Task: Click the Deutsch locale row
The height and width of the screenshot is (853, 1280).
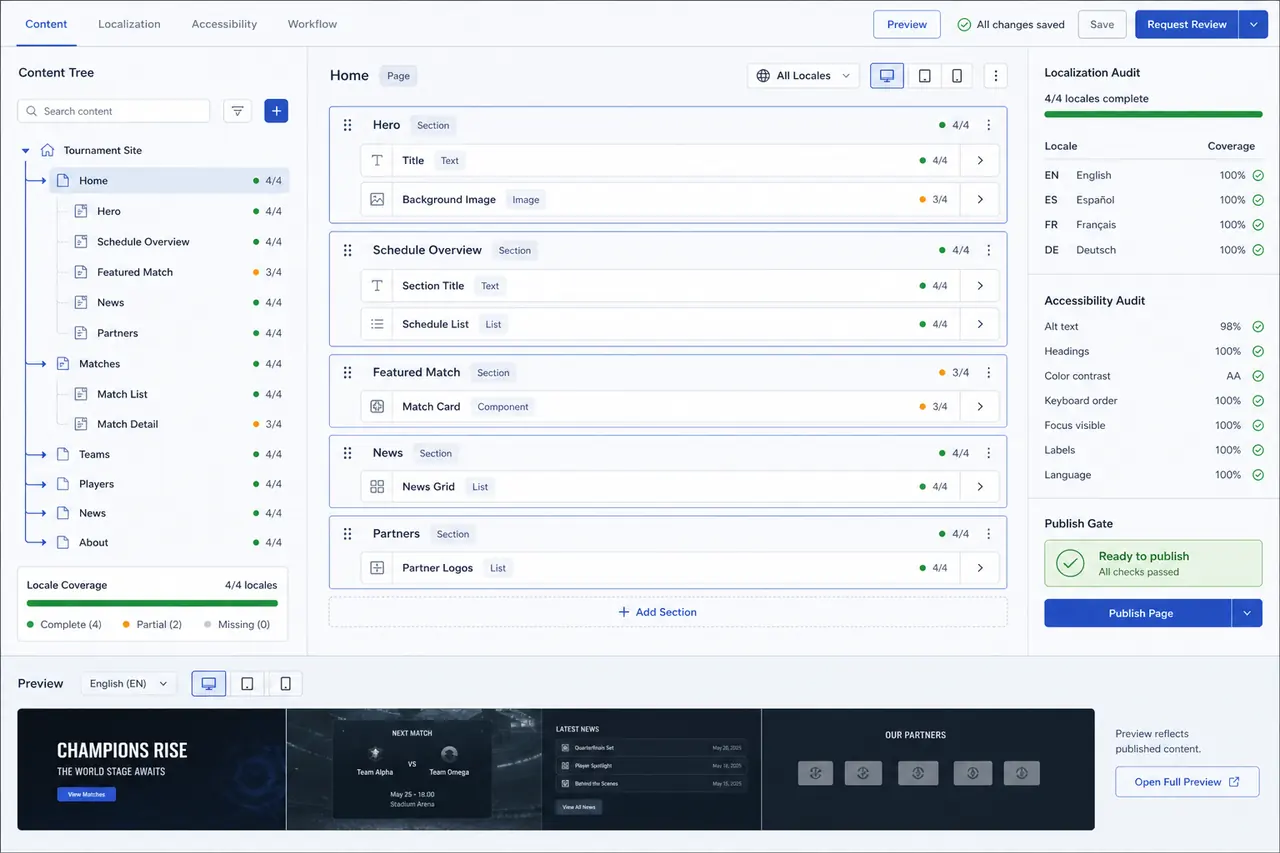Action: click(x=1153, y=250)
